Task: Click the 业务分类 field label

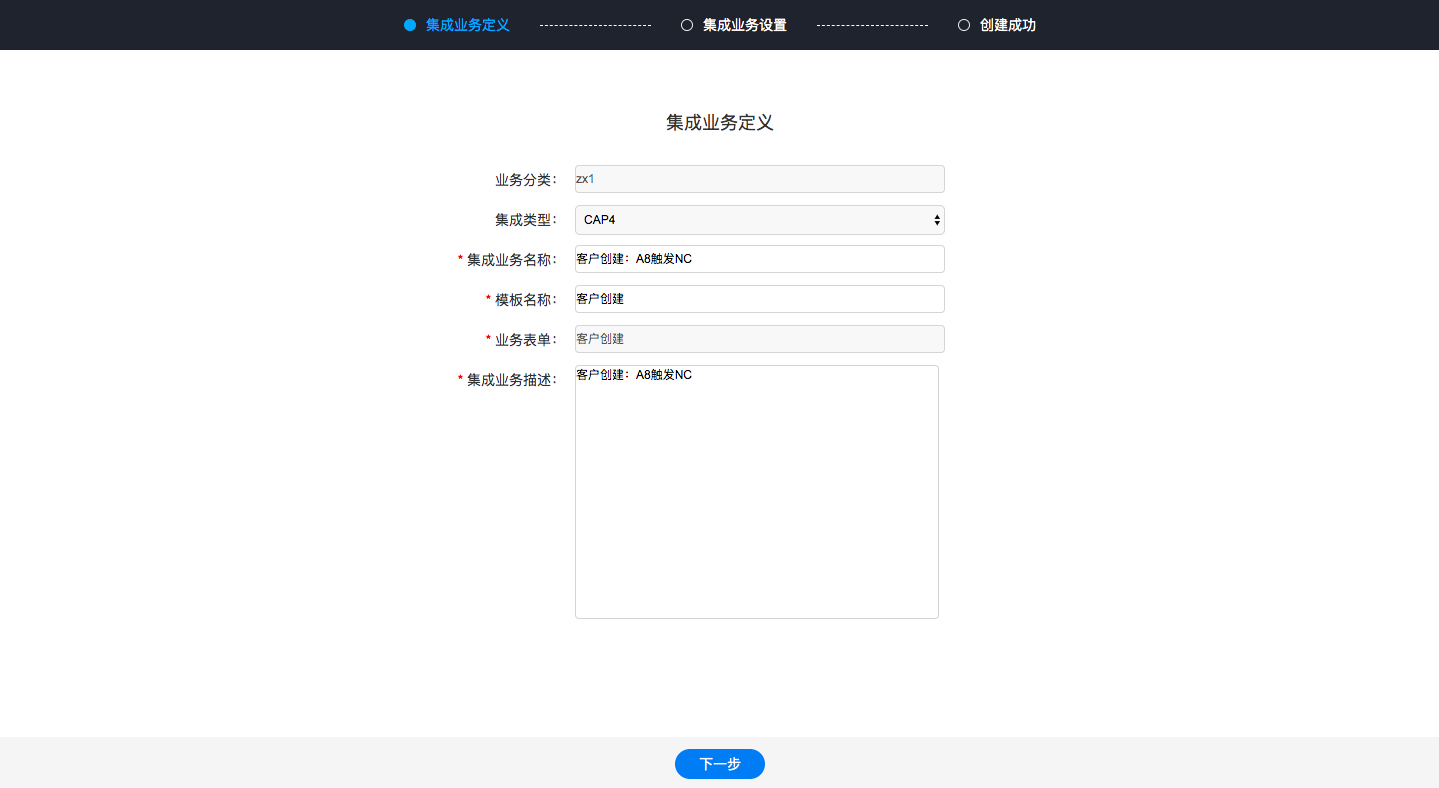Action: click(525, 180)
